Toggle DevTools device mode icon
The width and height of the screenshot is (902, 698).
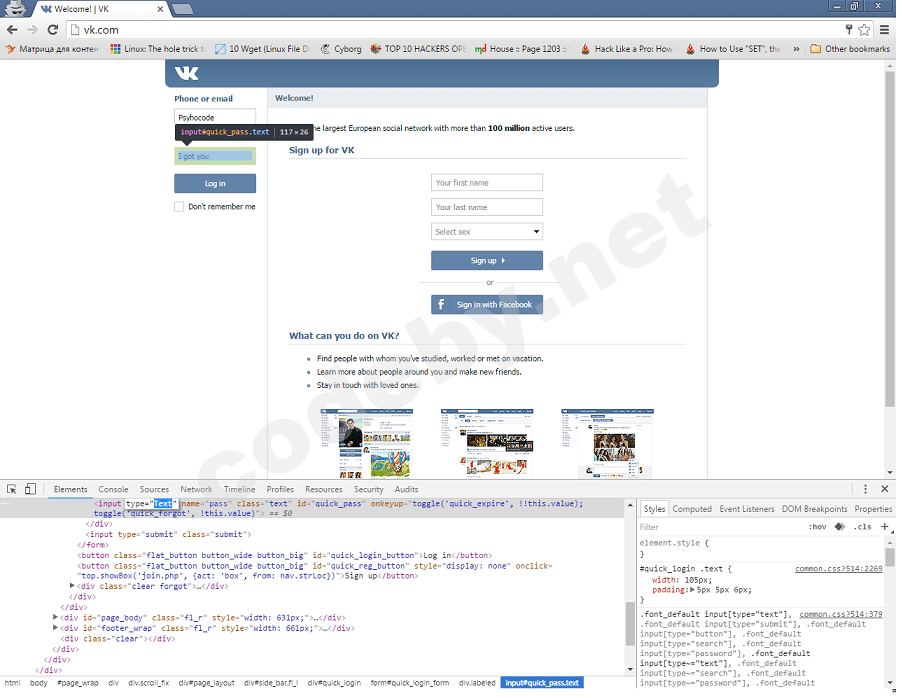click(x=30, y=489)
